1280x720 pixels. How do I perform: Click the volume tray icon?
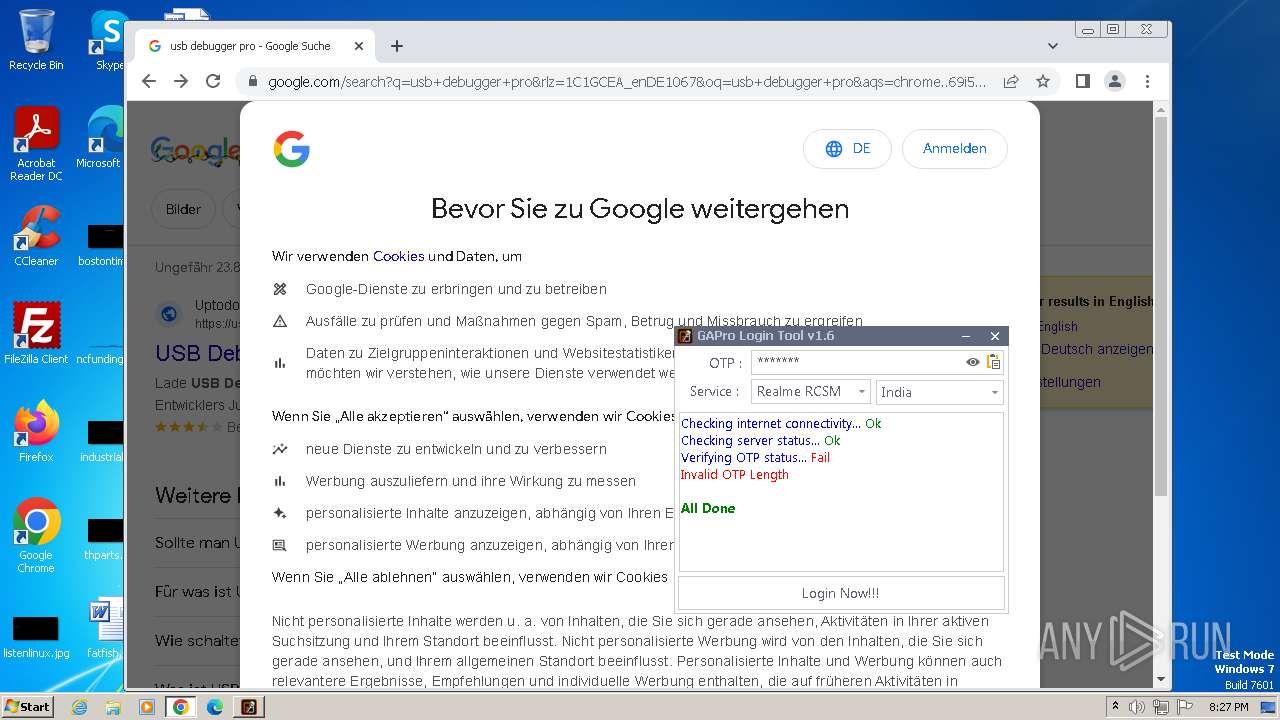(1137, 707)
